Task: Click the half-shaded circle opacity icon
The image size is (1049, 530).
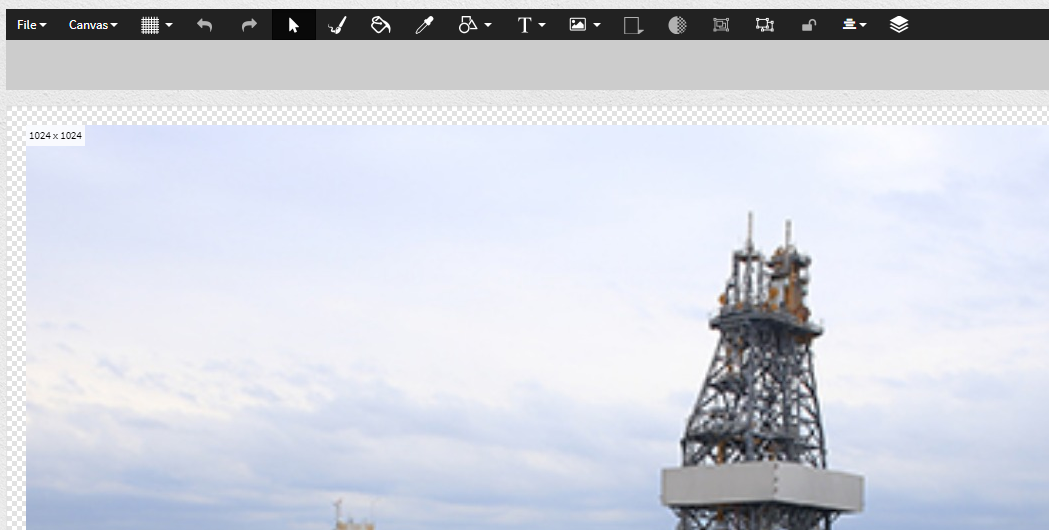Action: (x=677, y=25)
